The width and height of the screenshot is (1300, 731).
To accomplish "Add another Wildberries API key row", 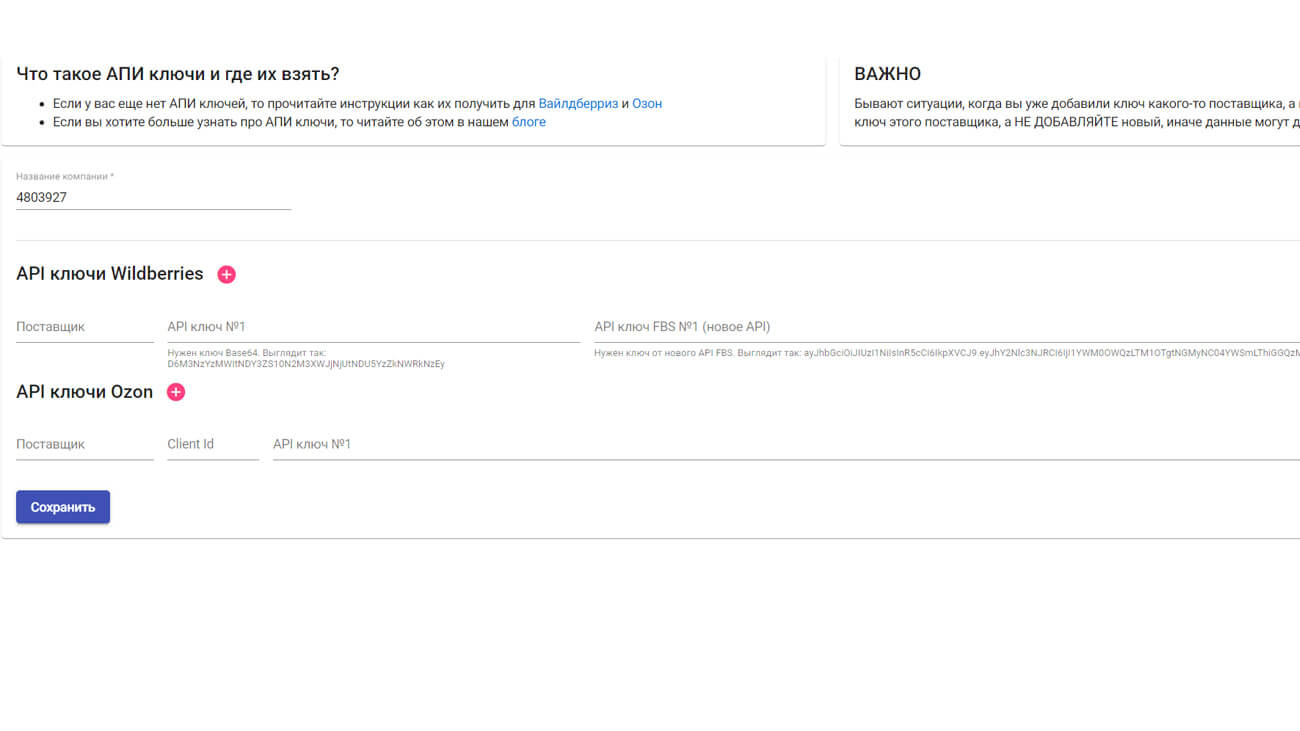I will point(227,274).
